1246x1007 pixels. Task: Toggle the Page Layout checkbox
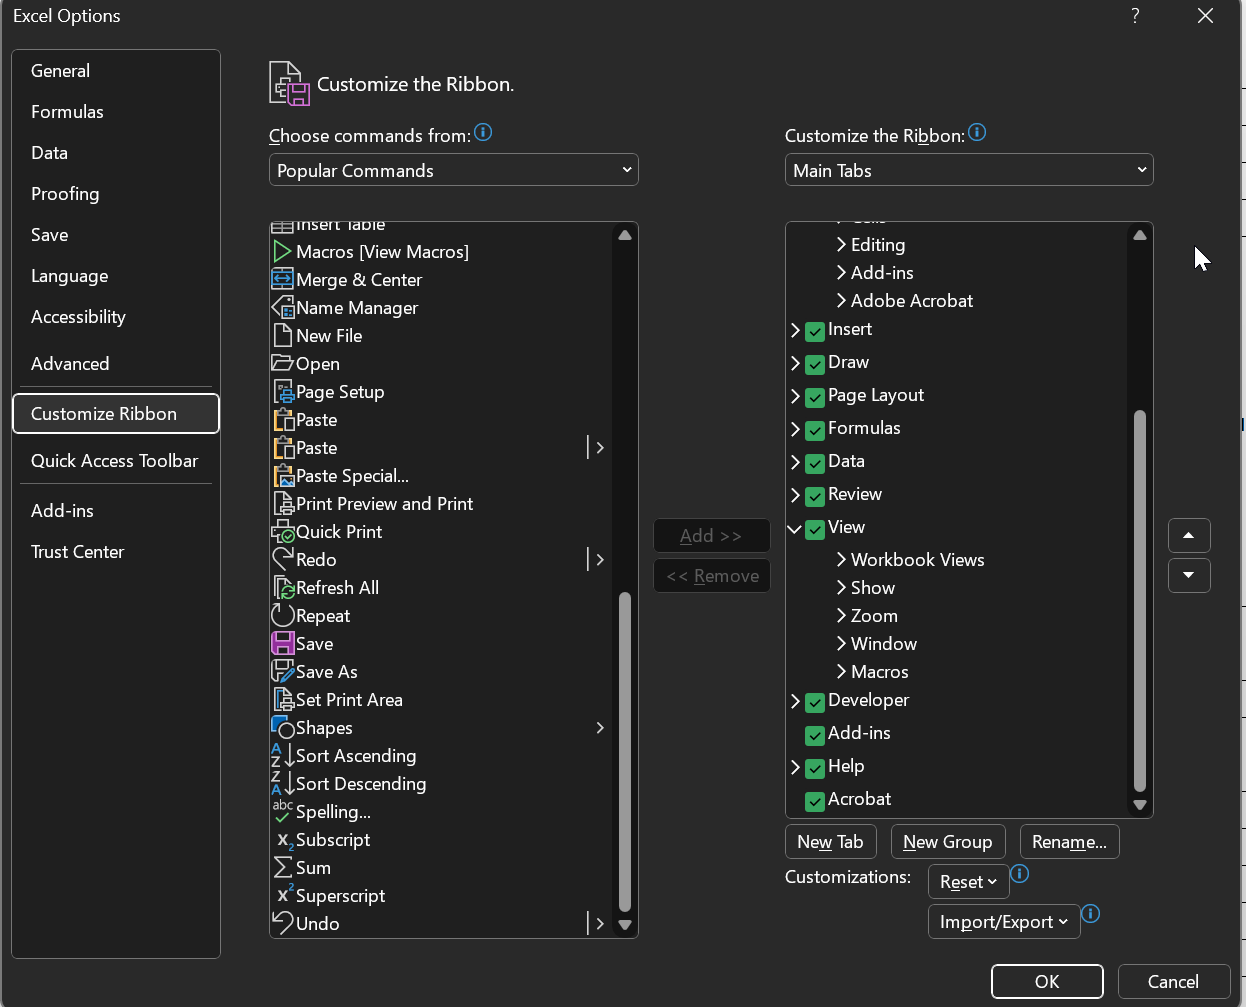[x=815, y=397]
